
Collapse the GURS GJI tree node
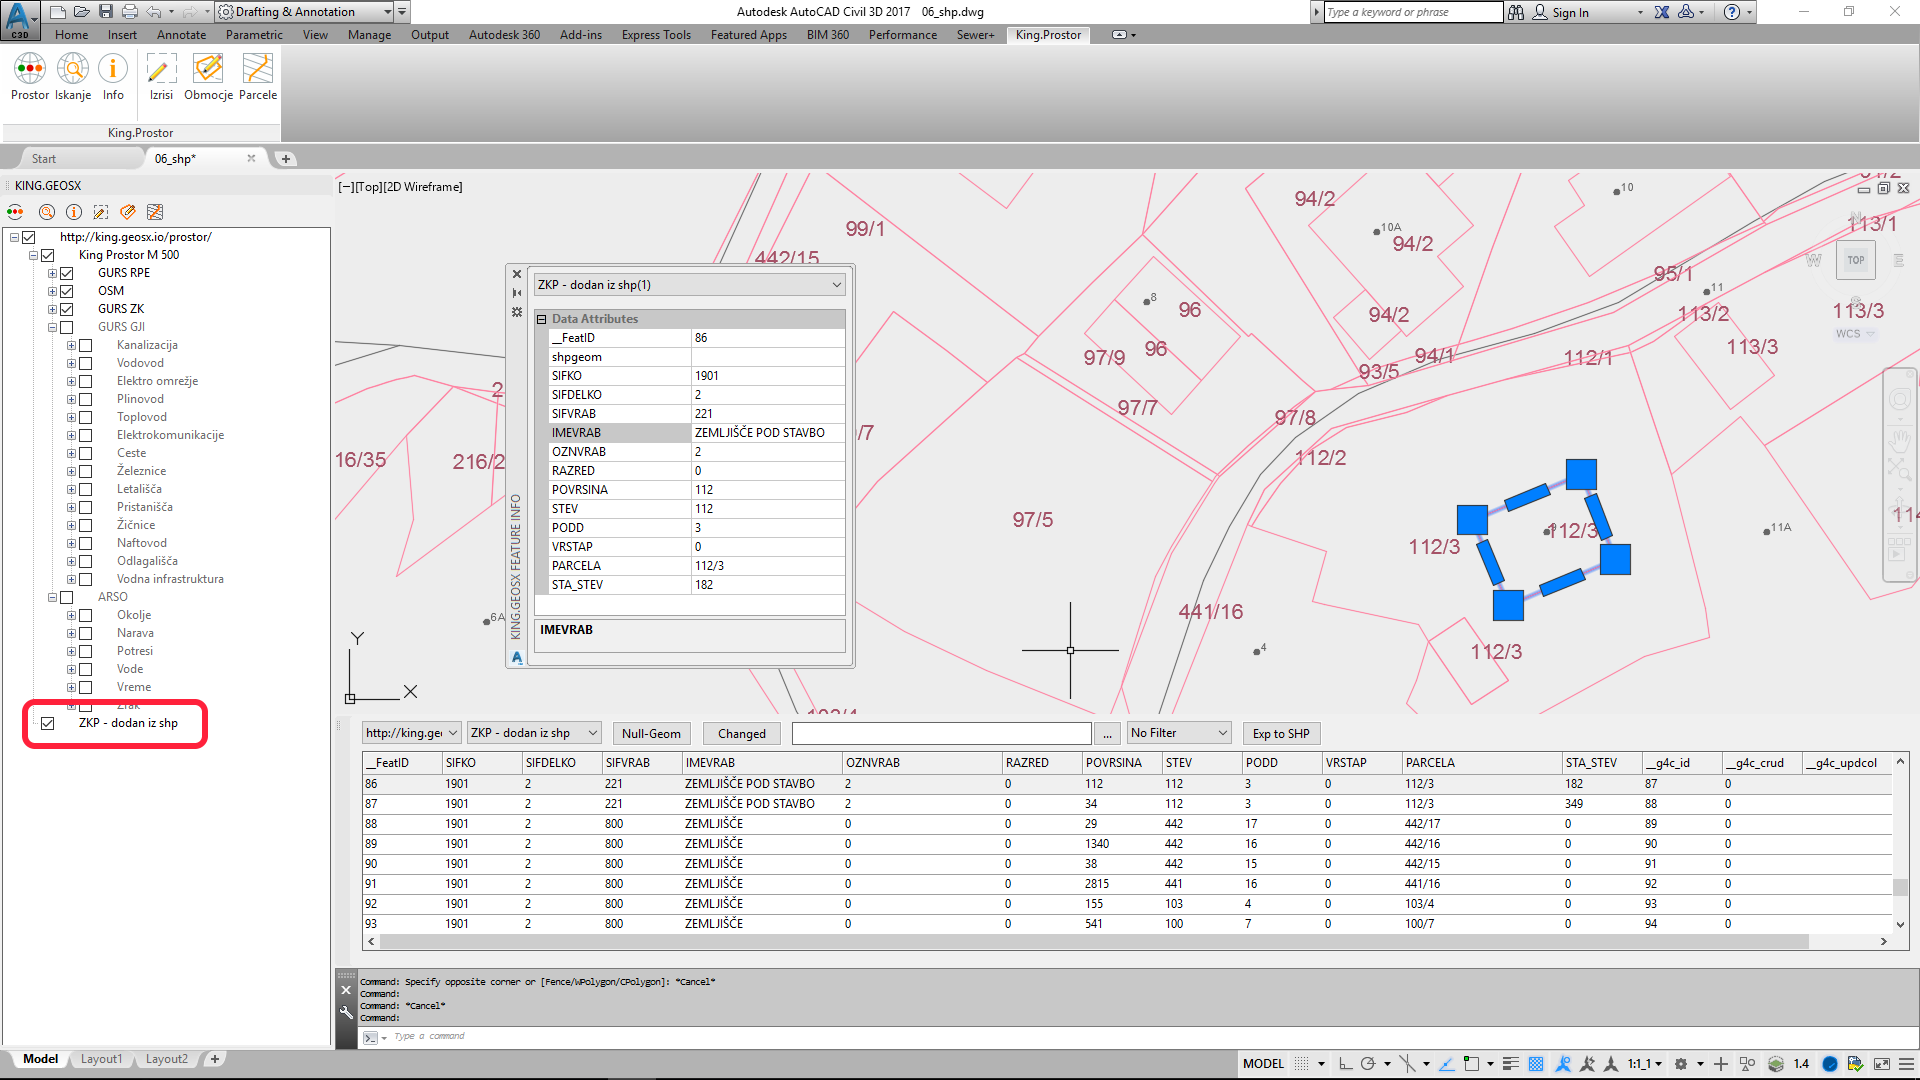pyautogui.click(x=52, y=327)
